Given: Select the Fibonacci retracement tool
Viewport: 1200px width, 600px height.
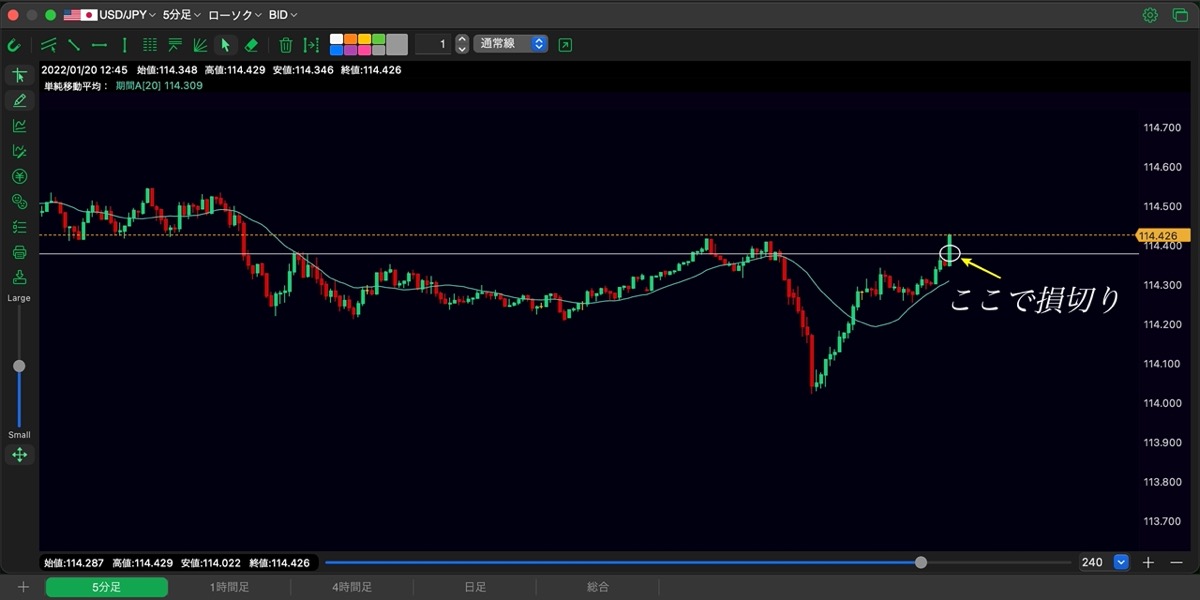Looking at the screenshot, I should (175, 44).
